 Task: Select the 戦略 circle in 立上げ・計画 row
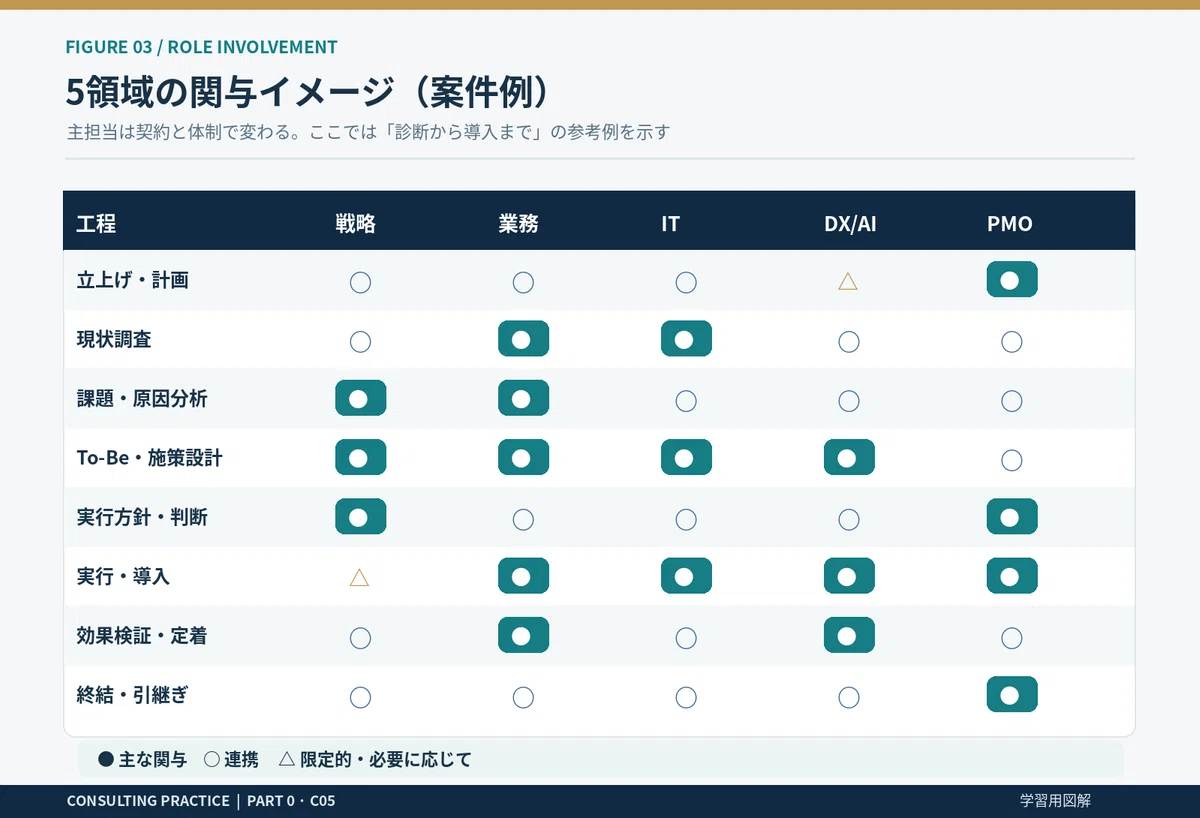(x=360, y=282)
